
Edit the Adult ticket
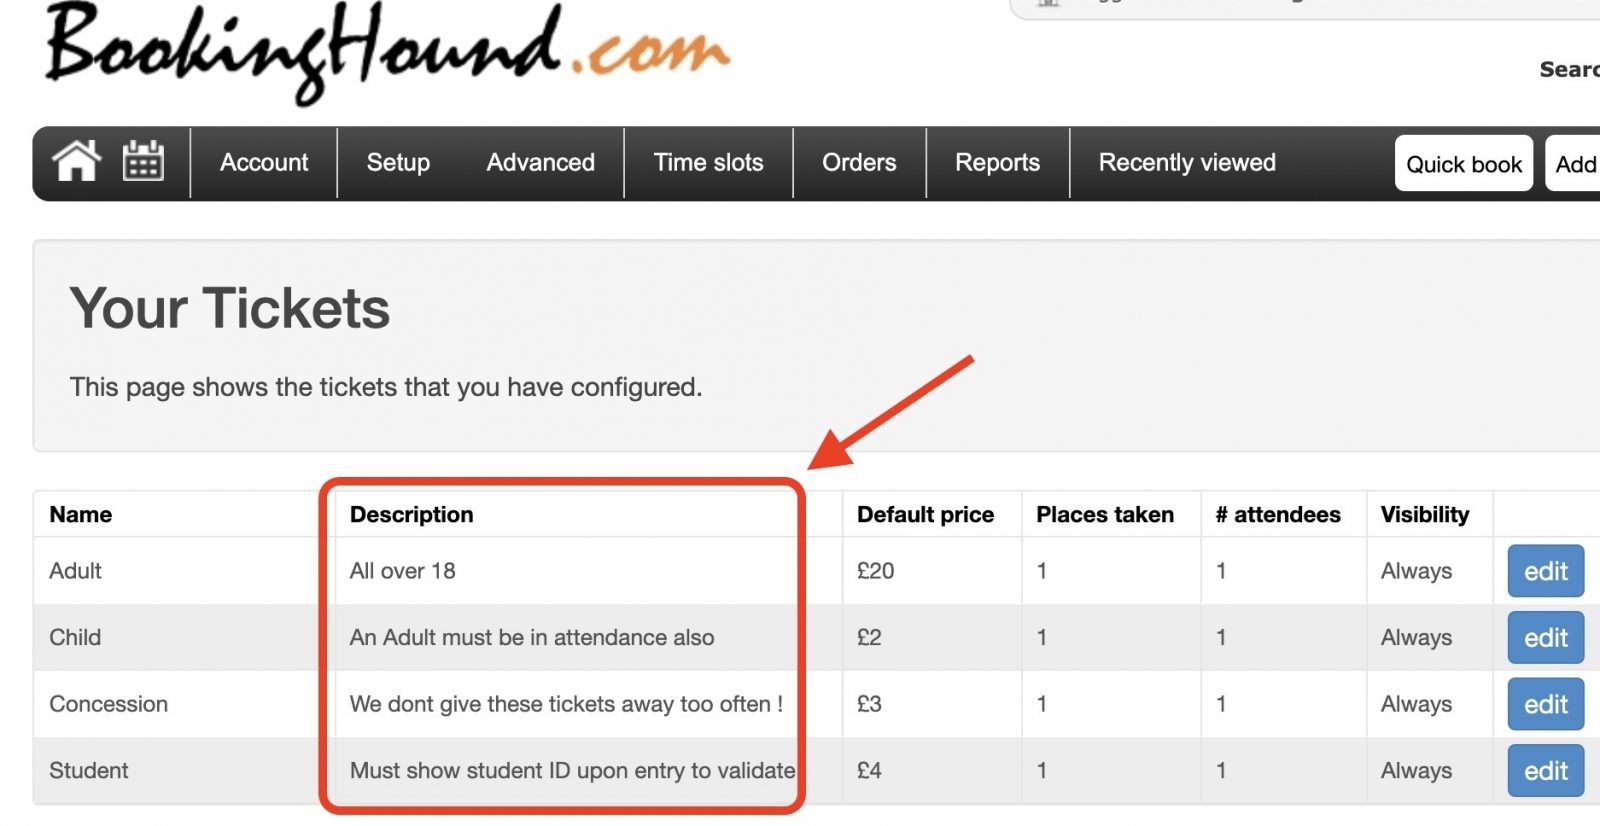pyautogui.click(x=1545, y=571)
